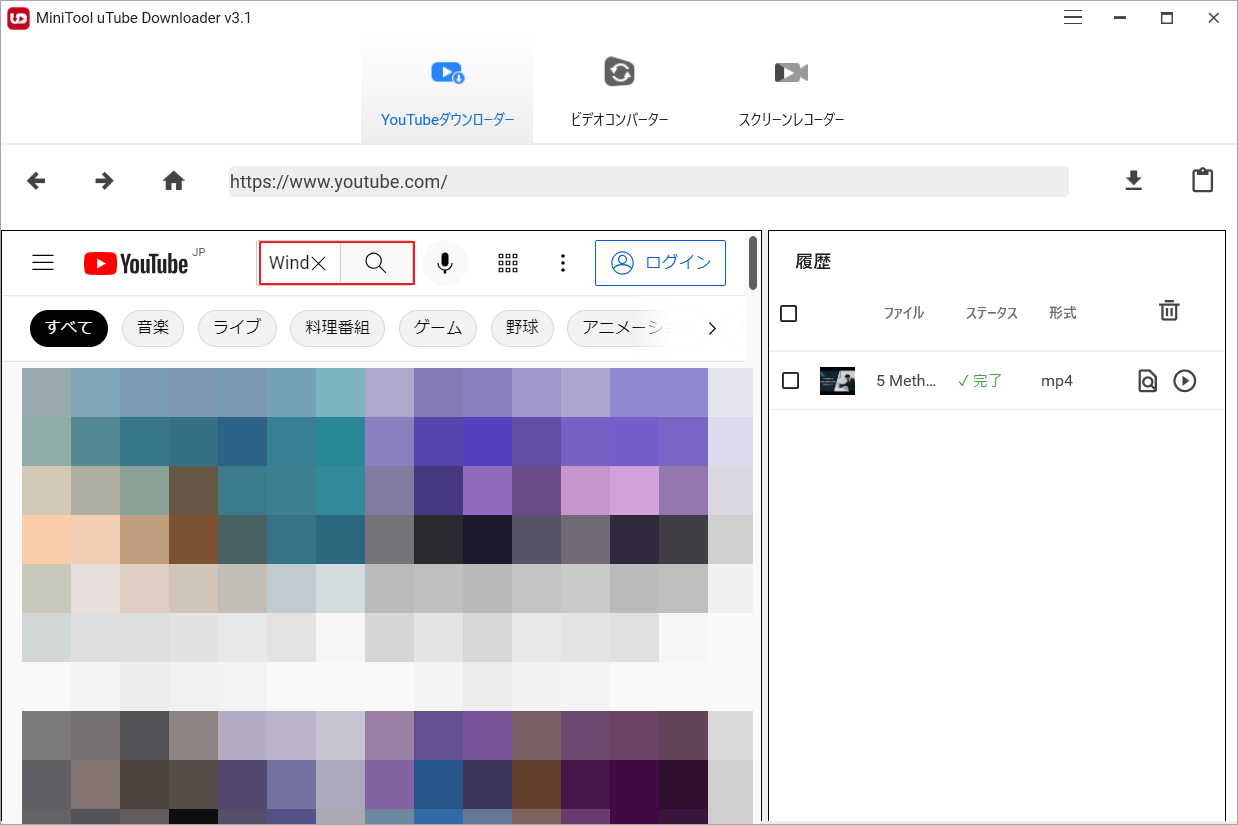The height and width of the screenshot is (825, 1238).
Task: Open the home page icon
Action: (x=174, y=181)
